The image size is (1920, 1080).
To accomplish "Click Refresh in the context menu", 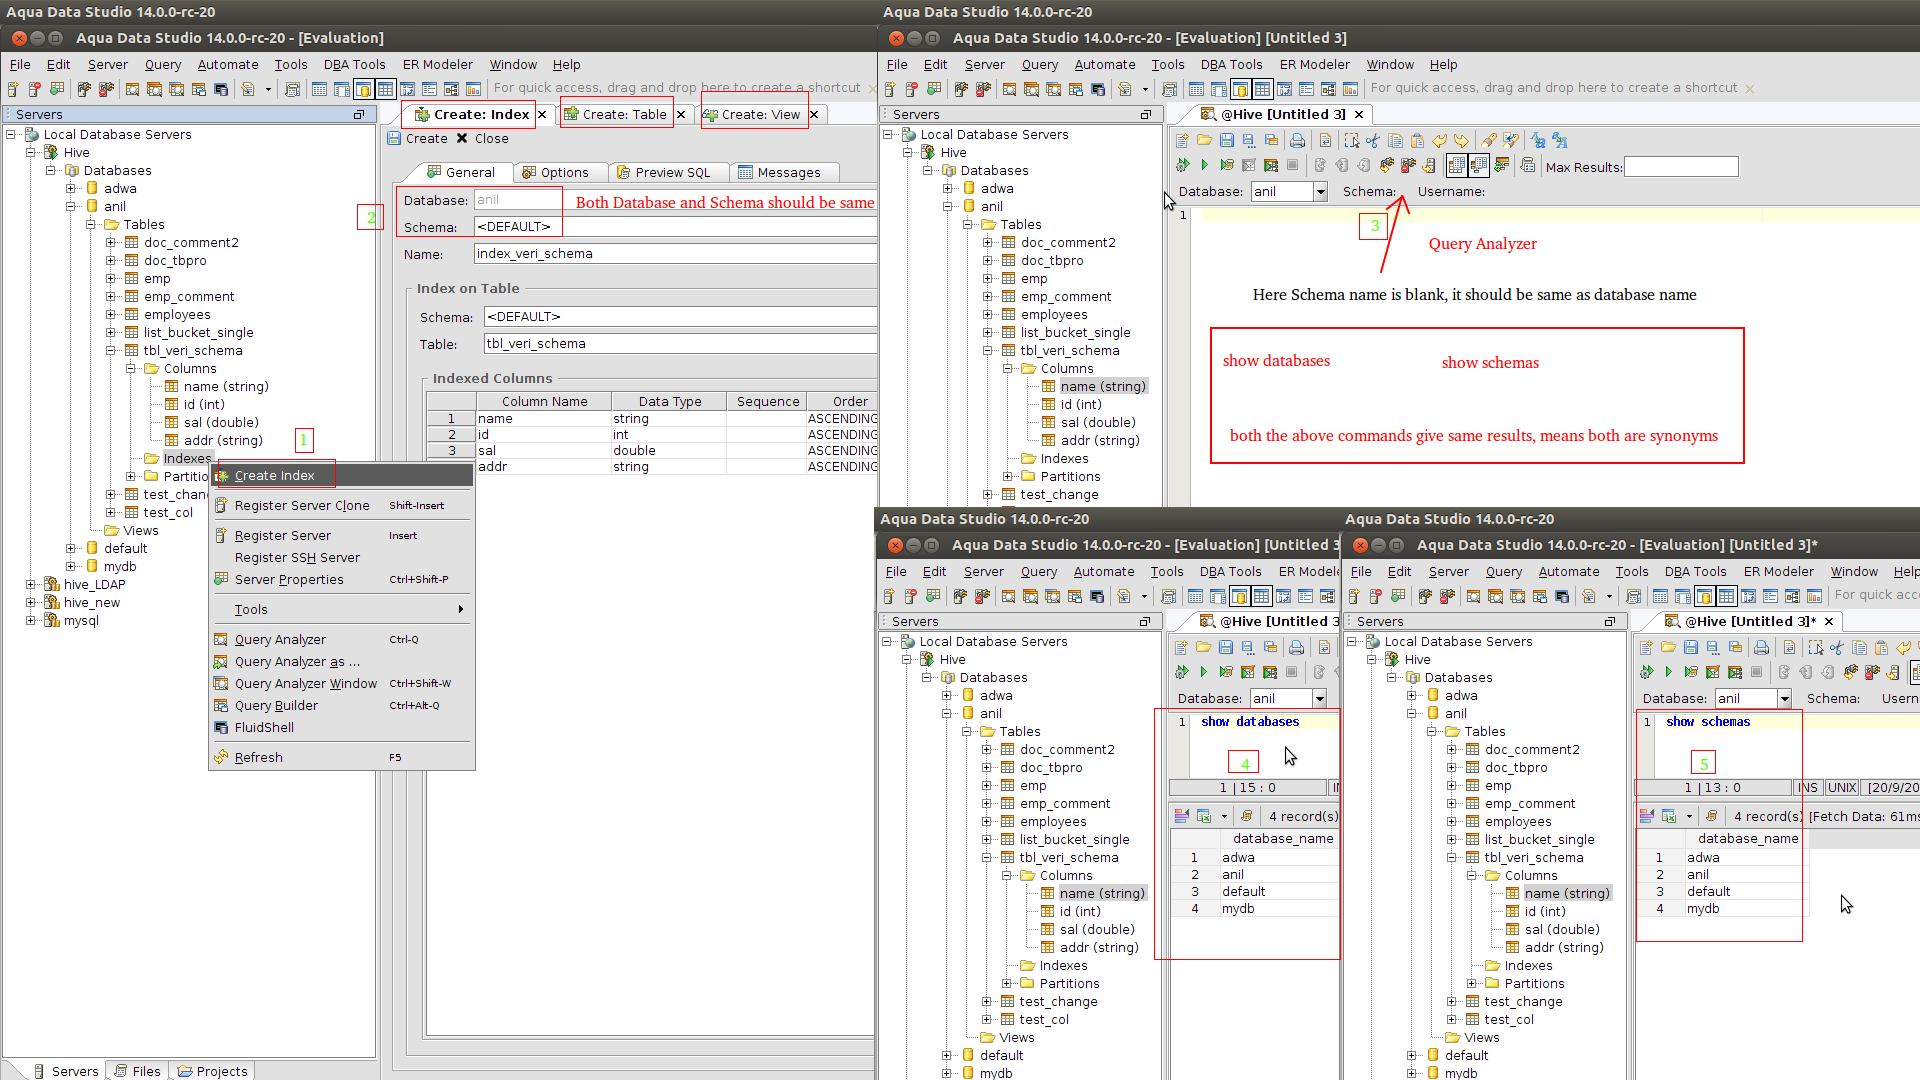I will [x=258, y=758].
